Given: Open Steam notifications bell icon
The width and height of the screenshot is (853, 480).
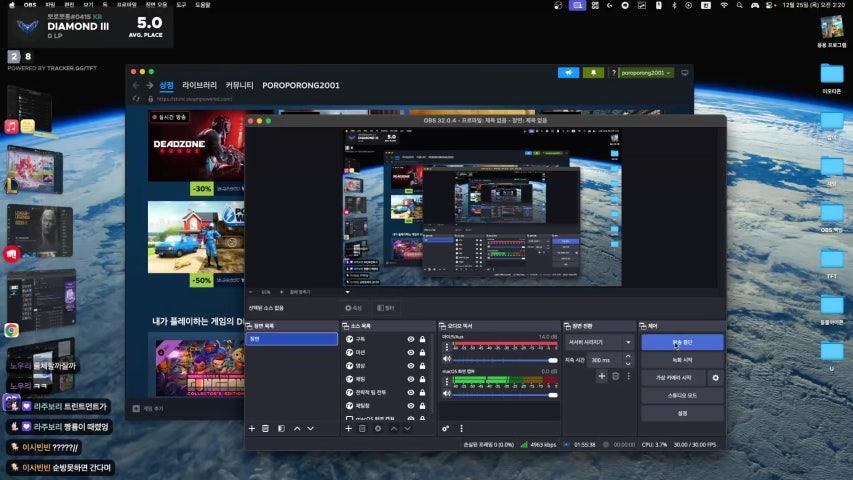Looking at the screenshot, I should tap(594, 73).
